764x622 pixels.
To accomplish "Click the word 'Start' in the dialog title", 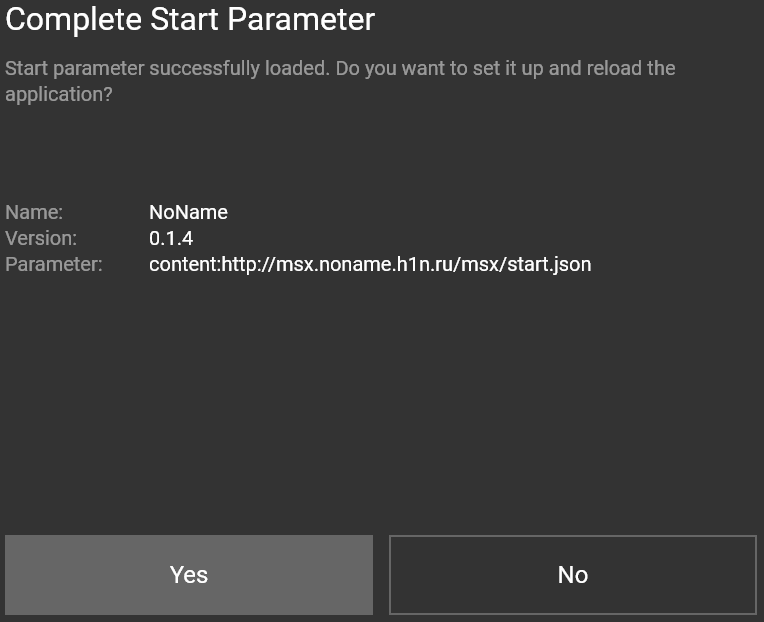I will tap(184, 20).
